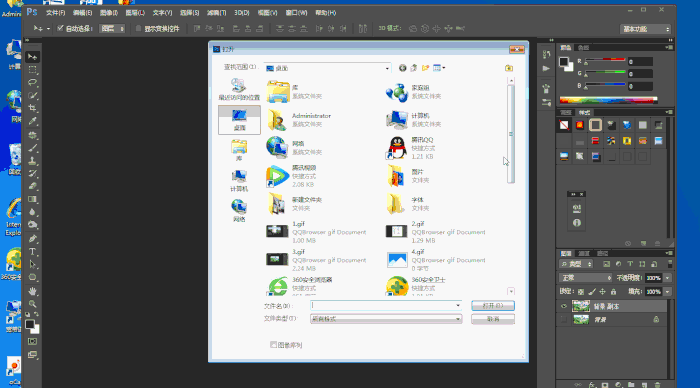700x388 pixels.
Task: Select the Clone Stamp tool
Action: pyautogui.click(x=32, y=161)
